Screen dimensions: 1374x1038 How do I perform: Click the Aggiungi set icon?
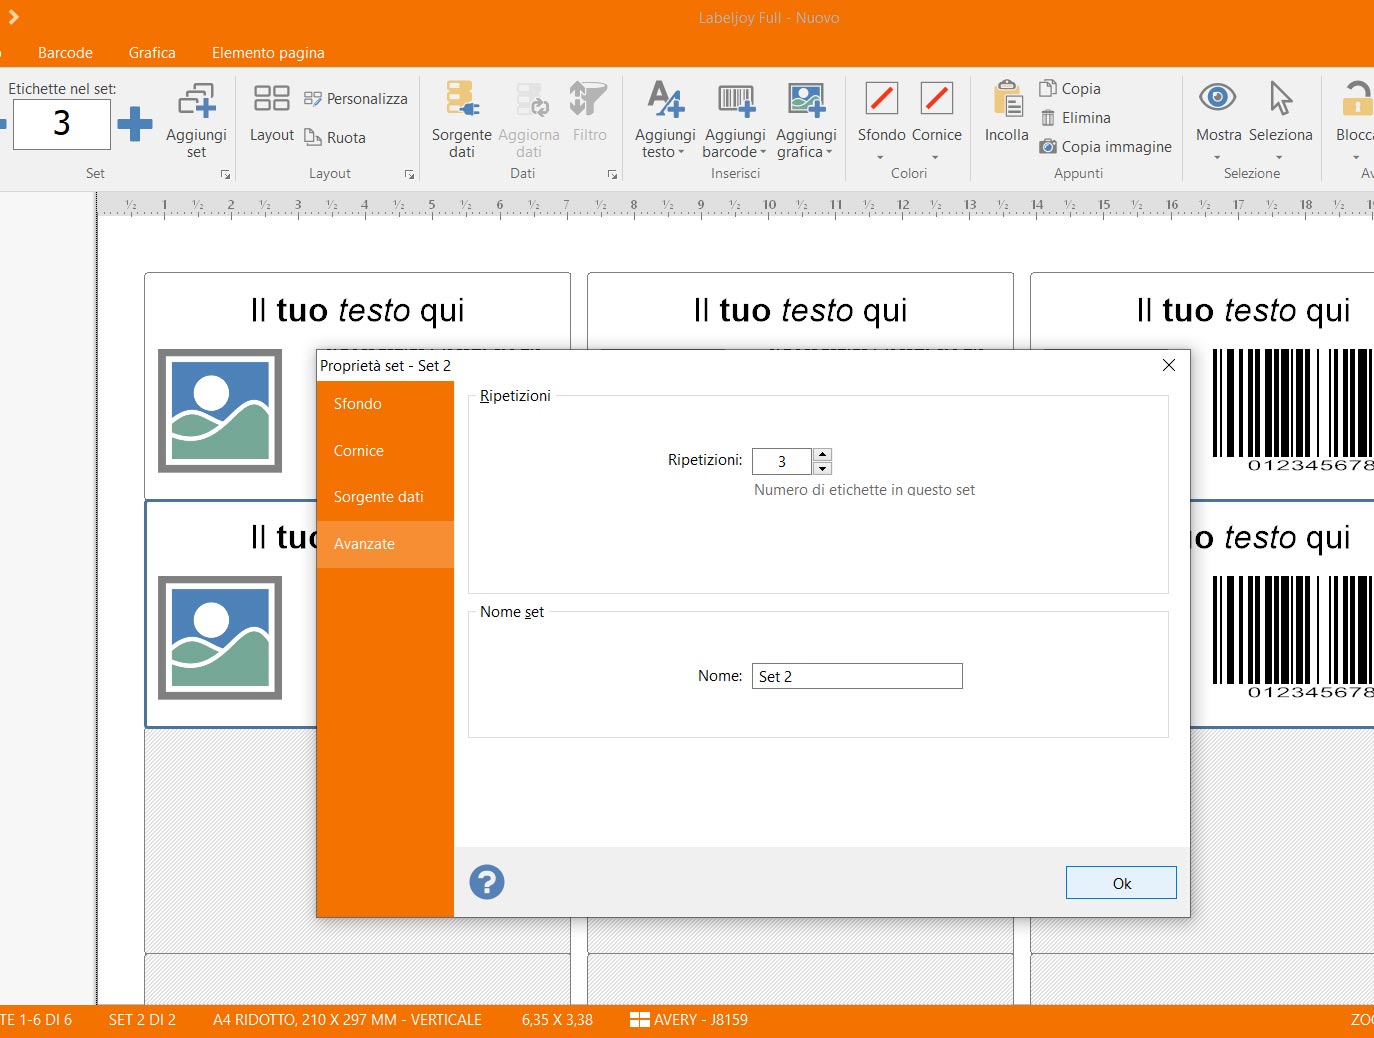coord(196,100)
